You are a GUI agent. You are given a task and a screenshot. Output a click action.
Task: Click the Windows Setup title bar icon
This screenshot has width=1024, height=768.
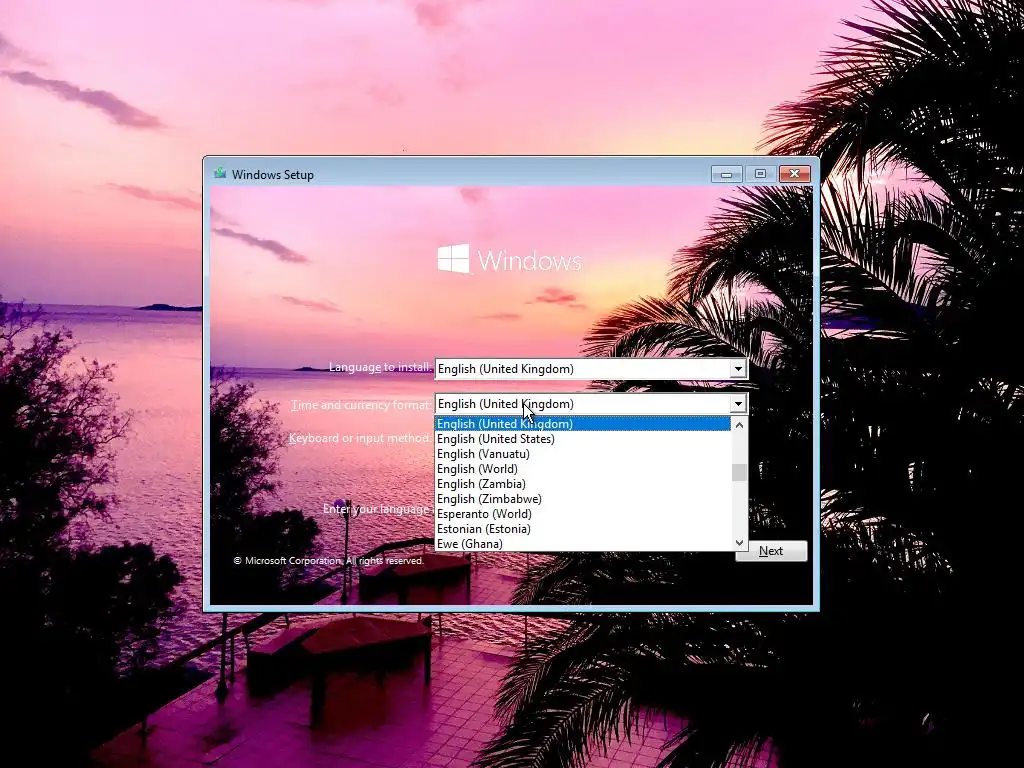(x=220, y=173)
